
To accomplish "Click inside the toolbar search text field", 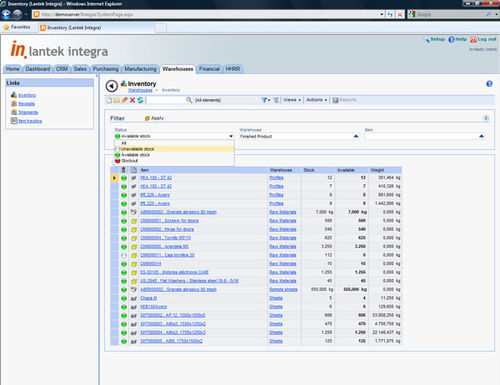I will [x=166, y=100].
